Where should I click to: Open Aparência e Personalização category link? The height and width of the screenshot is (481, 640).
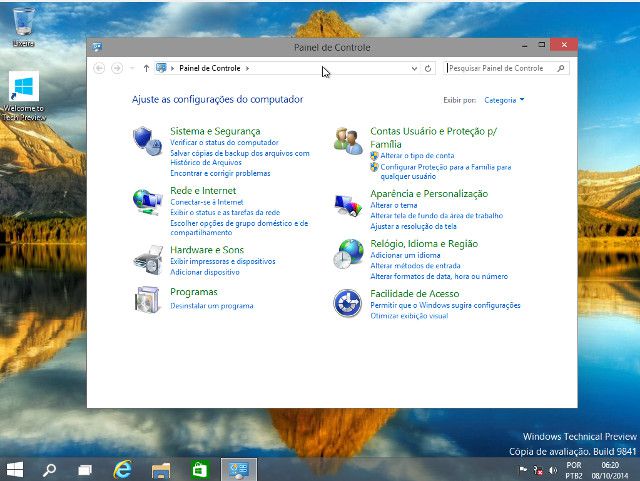point(429,194)
